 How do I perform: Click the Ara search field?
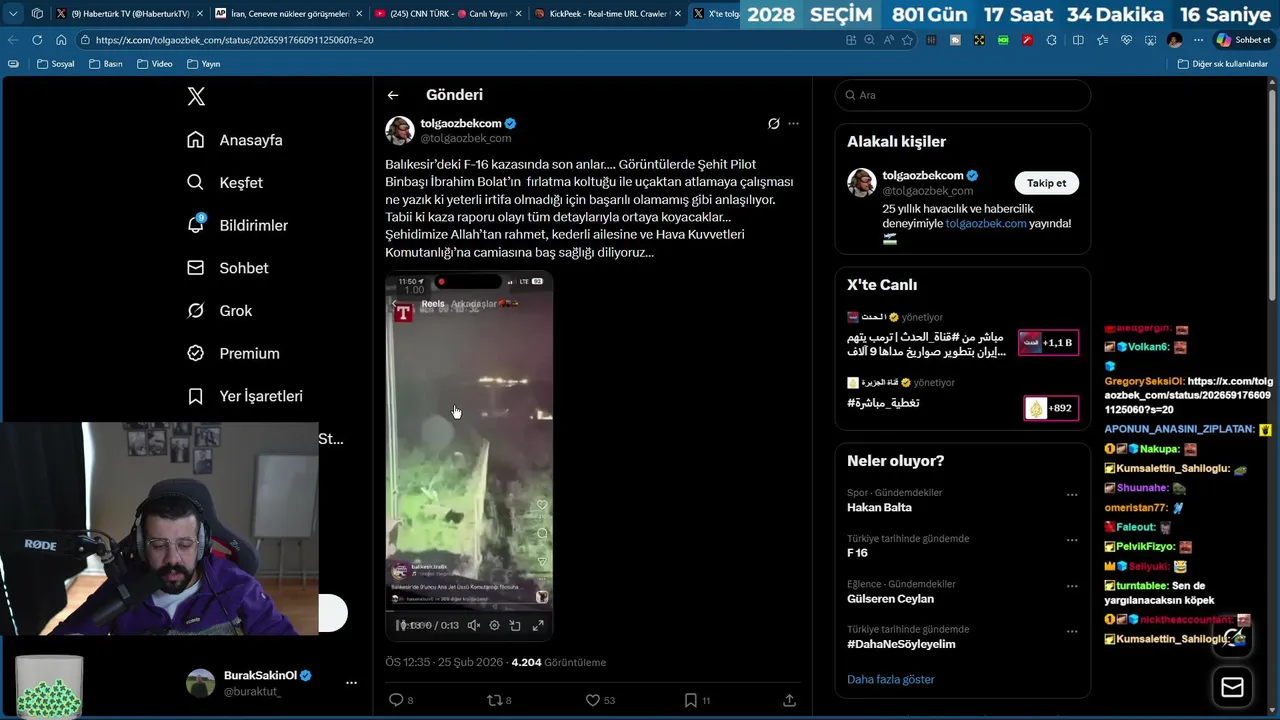click(963, 95)
